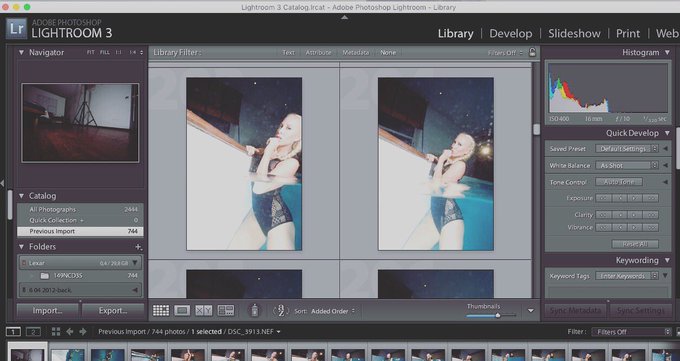Select Previous Import in Catalog
The height and width of the screenshot is (361, 680).
pos(80,231)
